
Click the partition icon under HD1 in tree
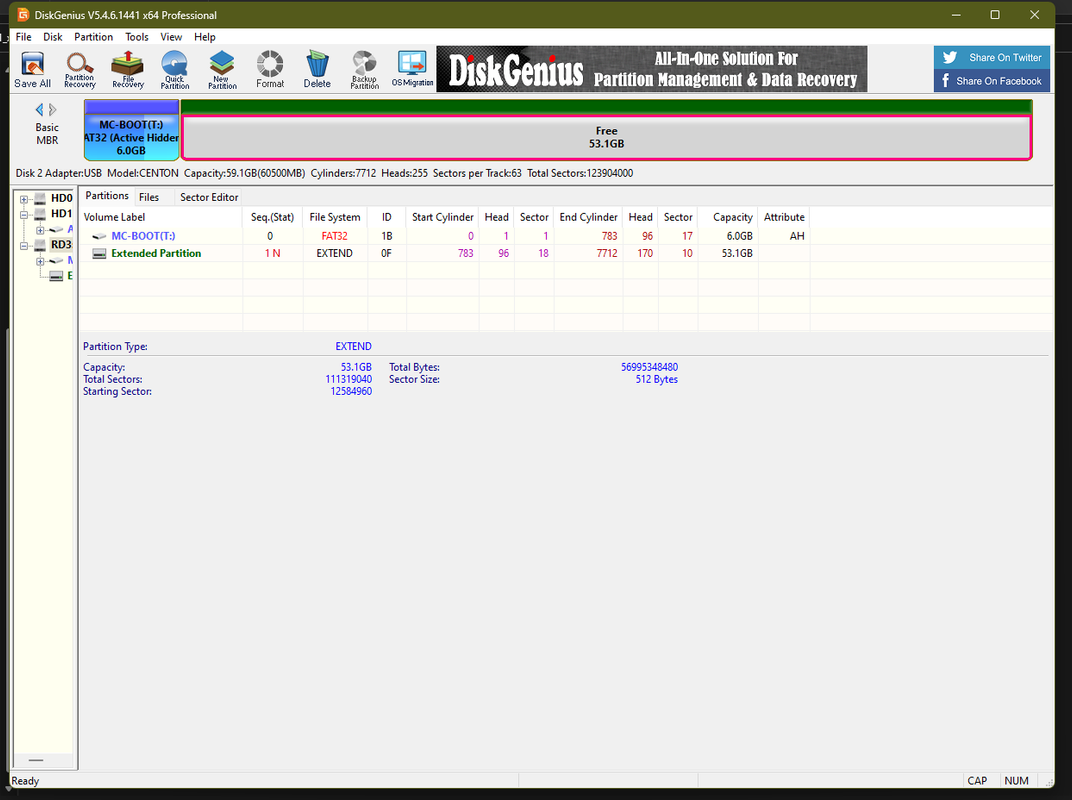pyautogui.click(x=56, y=230)
